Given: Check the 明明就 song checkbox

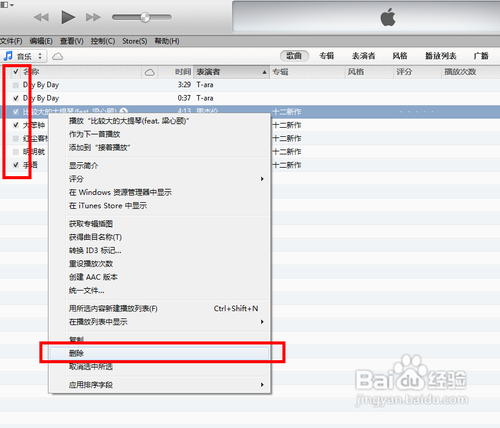Looking at the screenshot, I should tap(16, 152).
